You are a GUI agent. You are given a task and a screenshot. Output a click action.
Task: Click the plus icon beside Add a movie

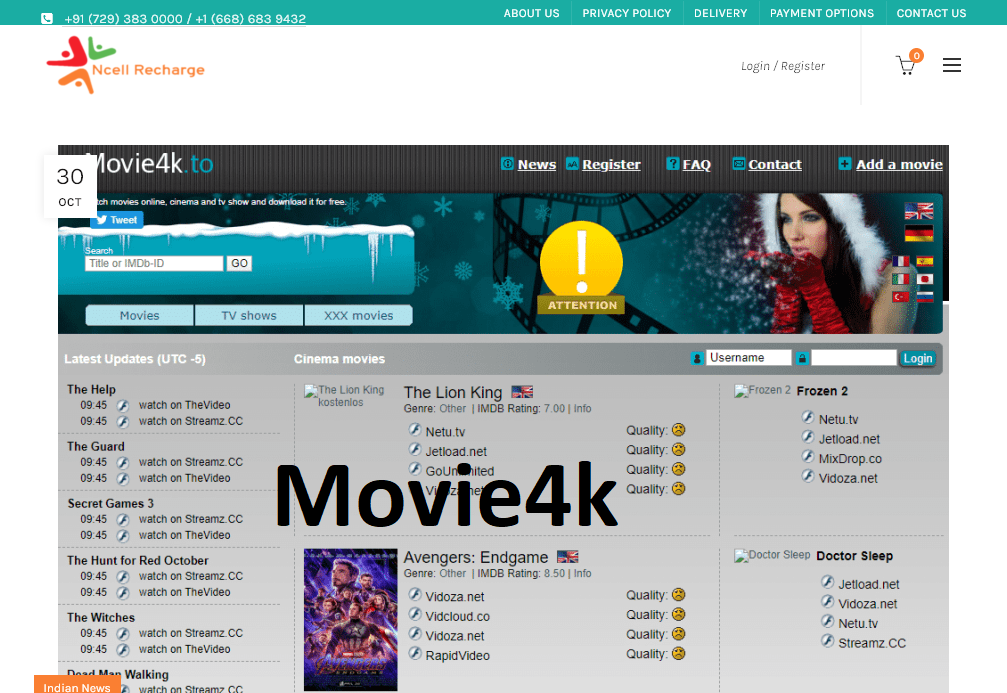[845, 164]
